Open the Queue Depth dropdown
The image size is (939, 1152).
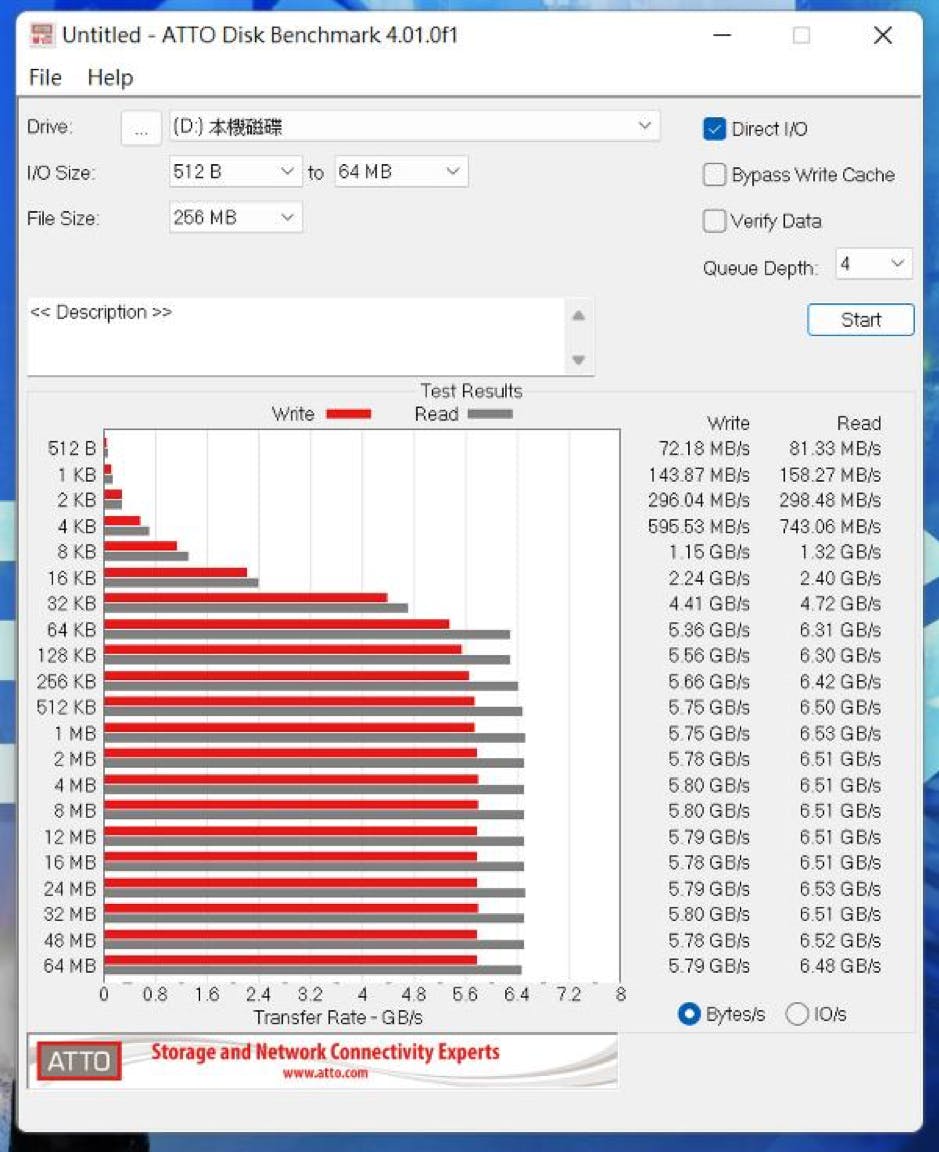(x=874, y=264)
